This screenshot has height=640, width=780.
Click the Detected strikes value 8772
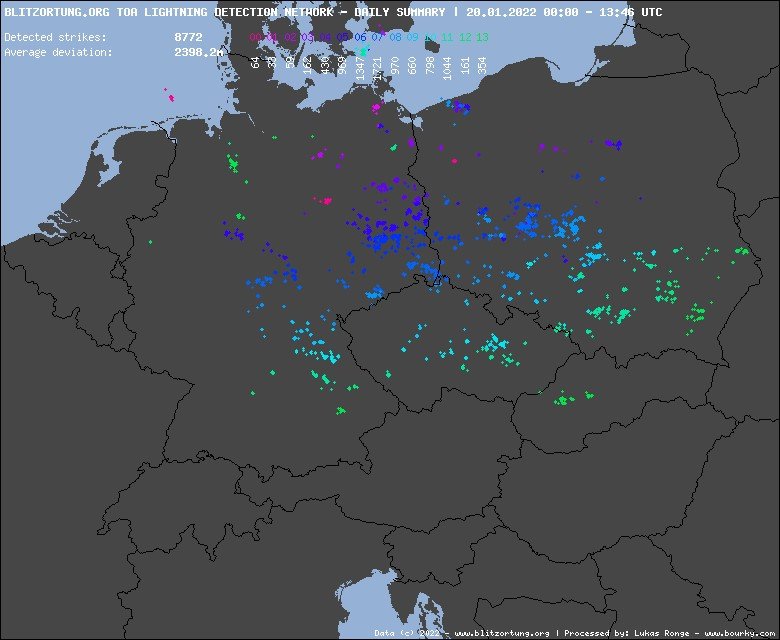188,37
